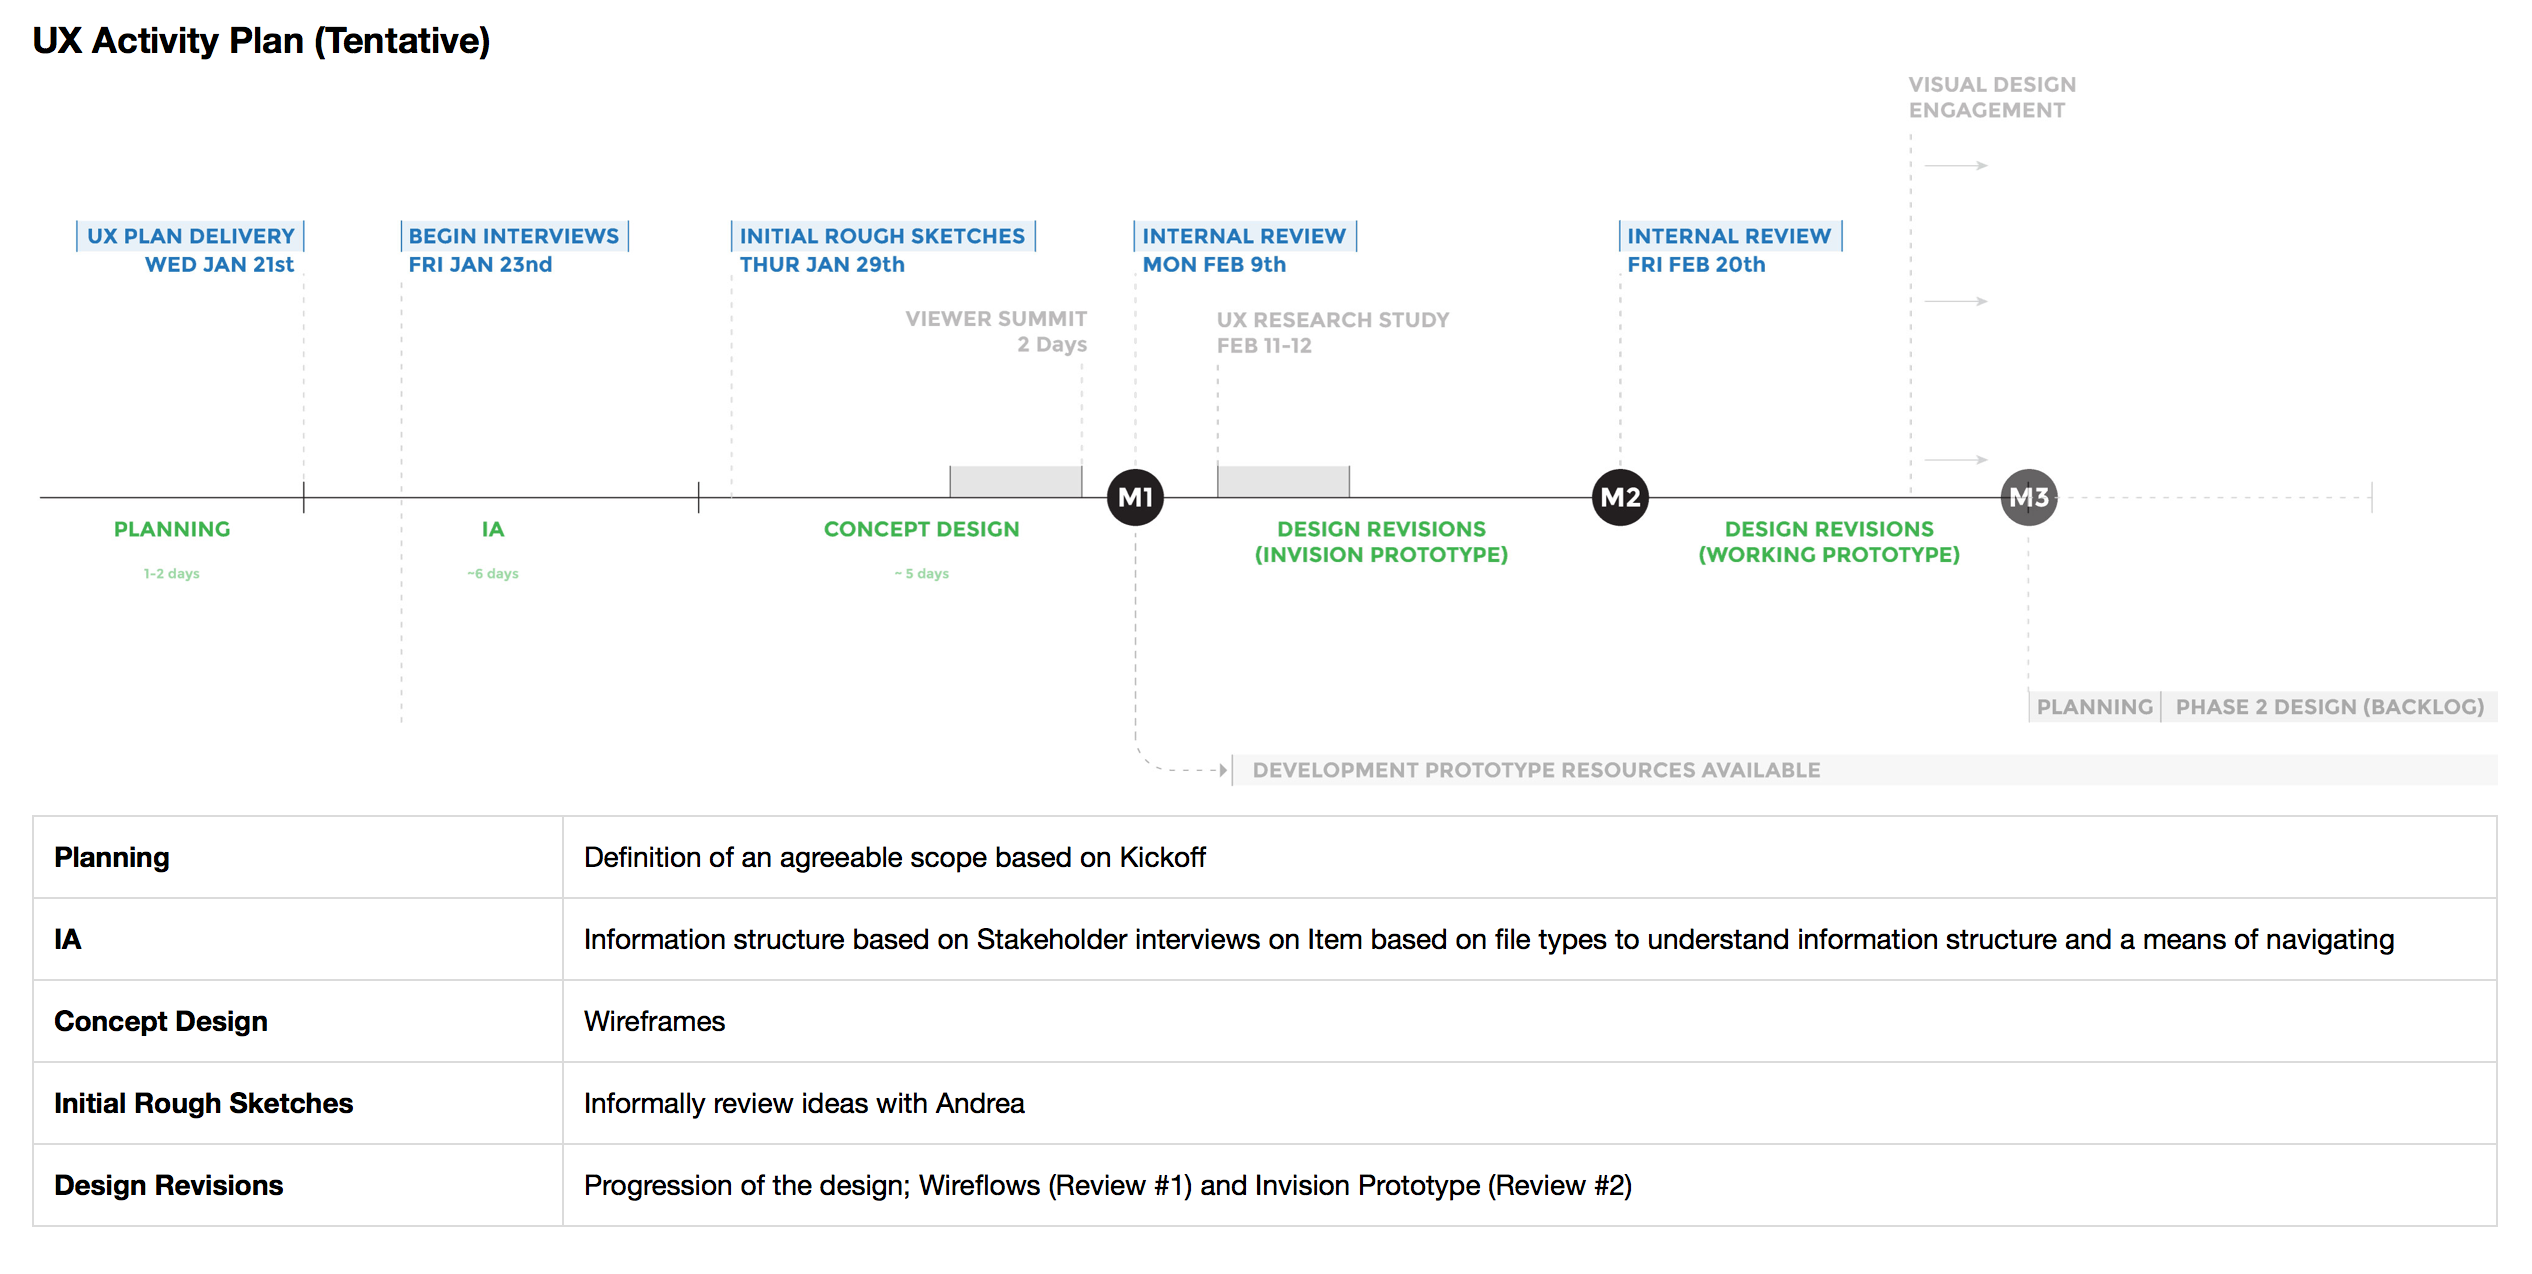Click the UX PLAN DELIVERY label
Viewport: 2532px width, 1274px height.
190,237
